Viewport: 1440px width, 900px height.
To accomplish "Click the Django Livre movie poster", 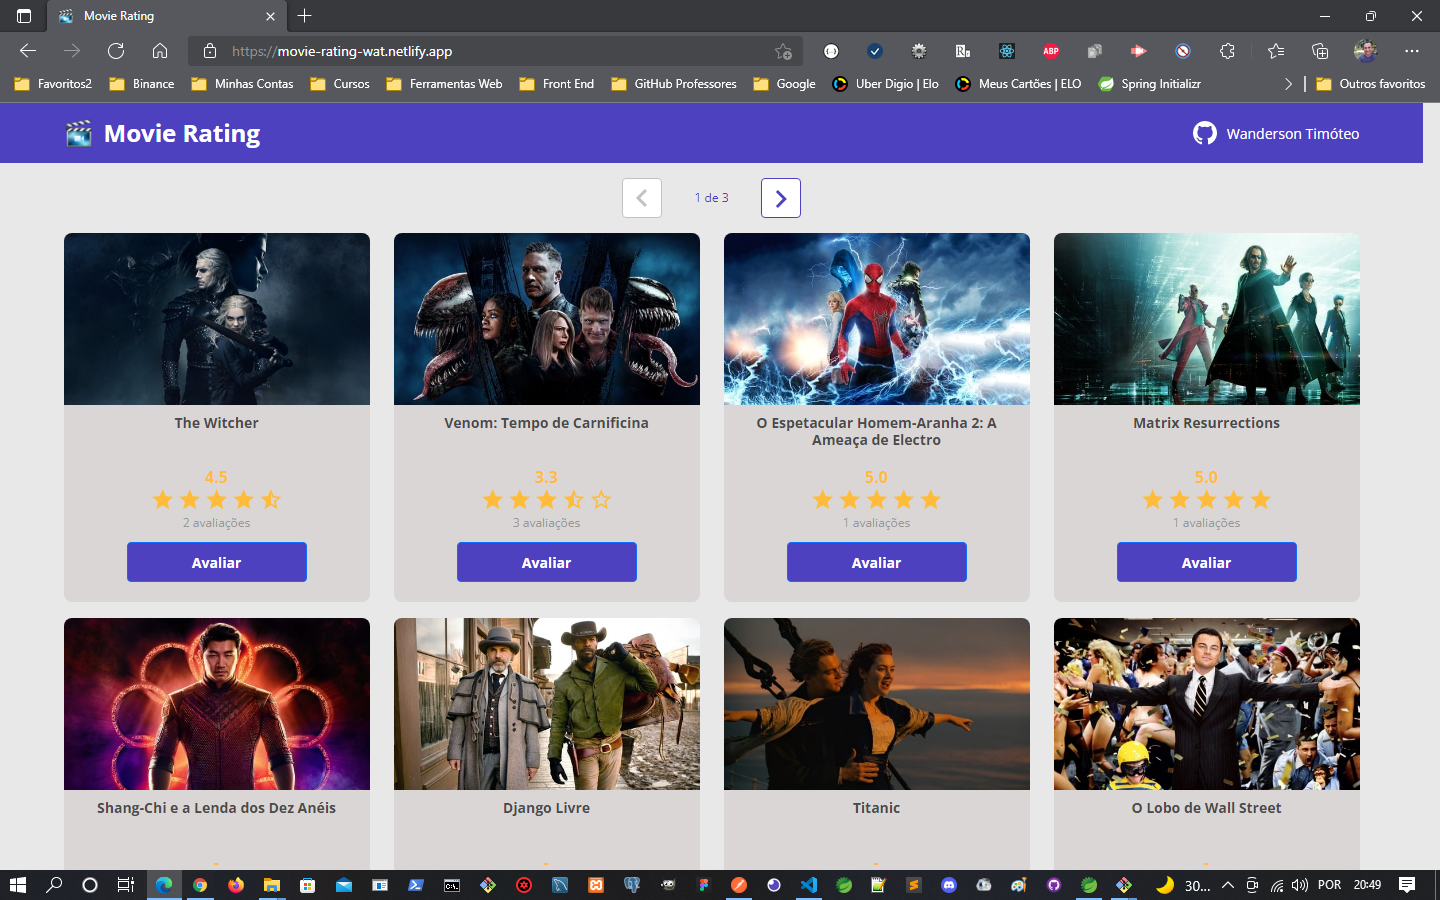I will tap(547, 704).
